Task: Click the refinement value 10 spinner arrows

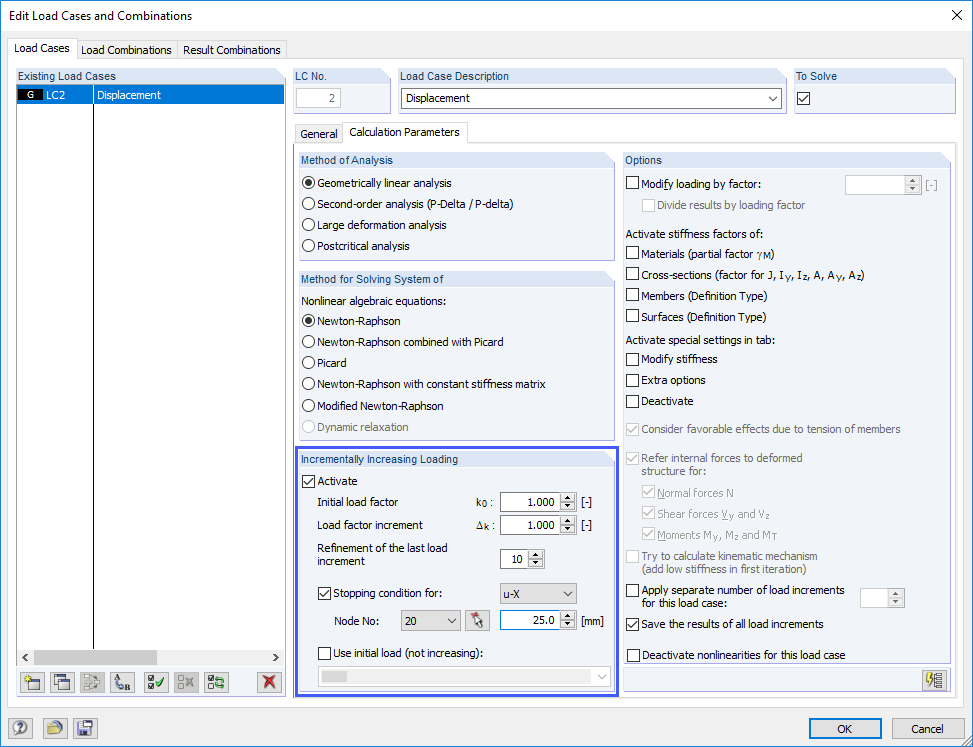Action: click(536, 559)
